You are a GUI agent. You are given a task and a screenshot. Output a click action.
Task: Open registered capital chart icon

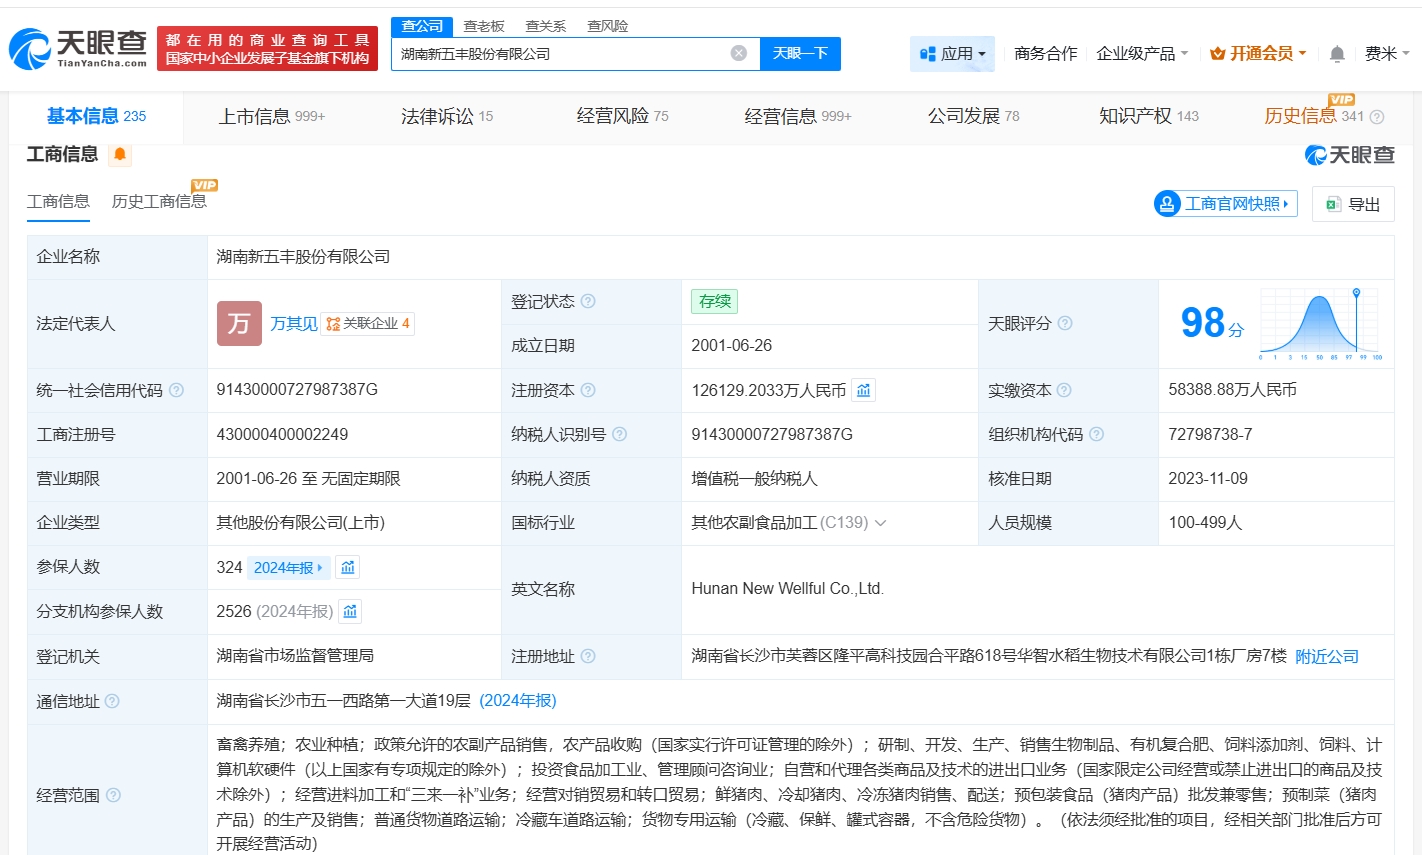click(863, 390)
